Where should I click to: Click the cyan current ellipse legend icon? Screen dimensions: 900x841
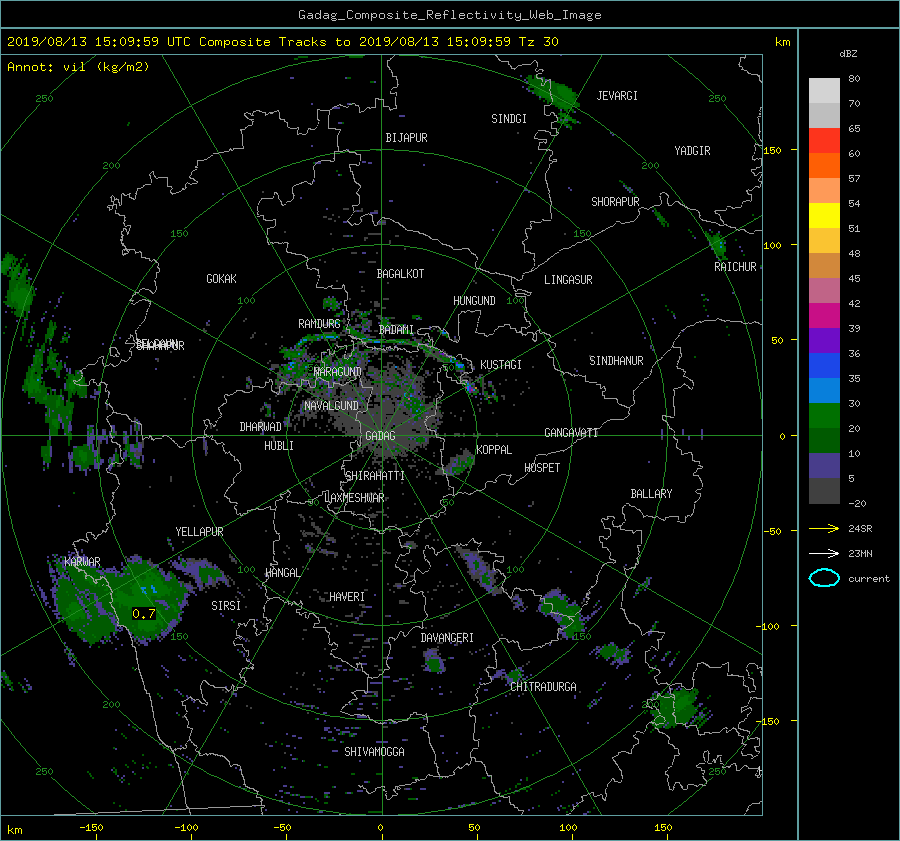(824, 578)
